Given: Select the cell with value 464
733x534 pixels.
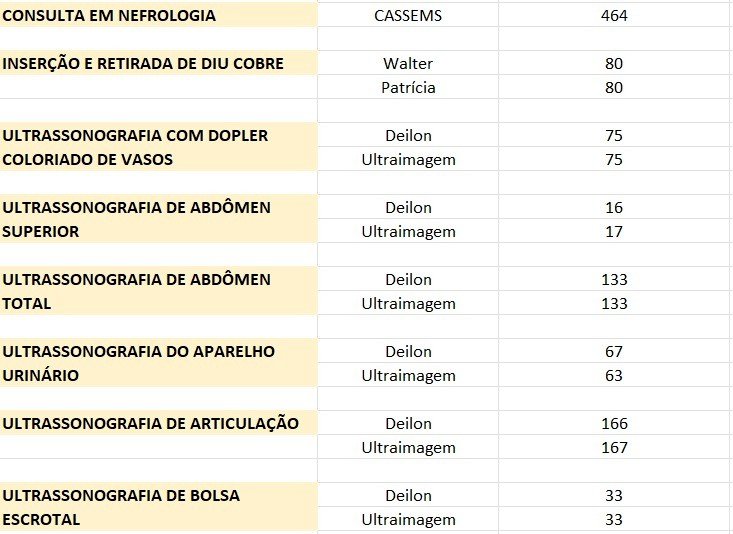Looking at the screenshot, I should click(x=614, y=15).
